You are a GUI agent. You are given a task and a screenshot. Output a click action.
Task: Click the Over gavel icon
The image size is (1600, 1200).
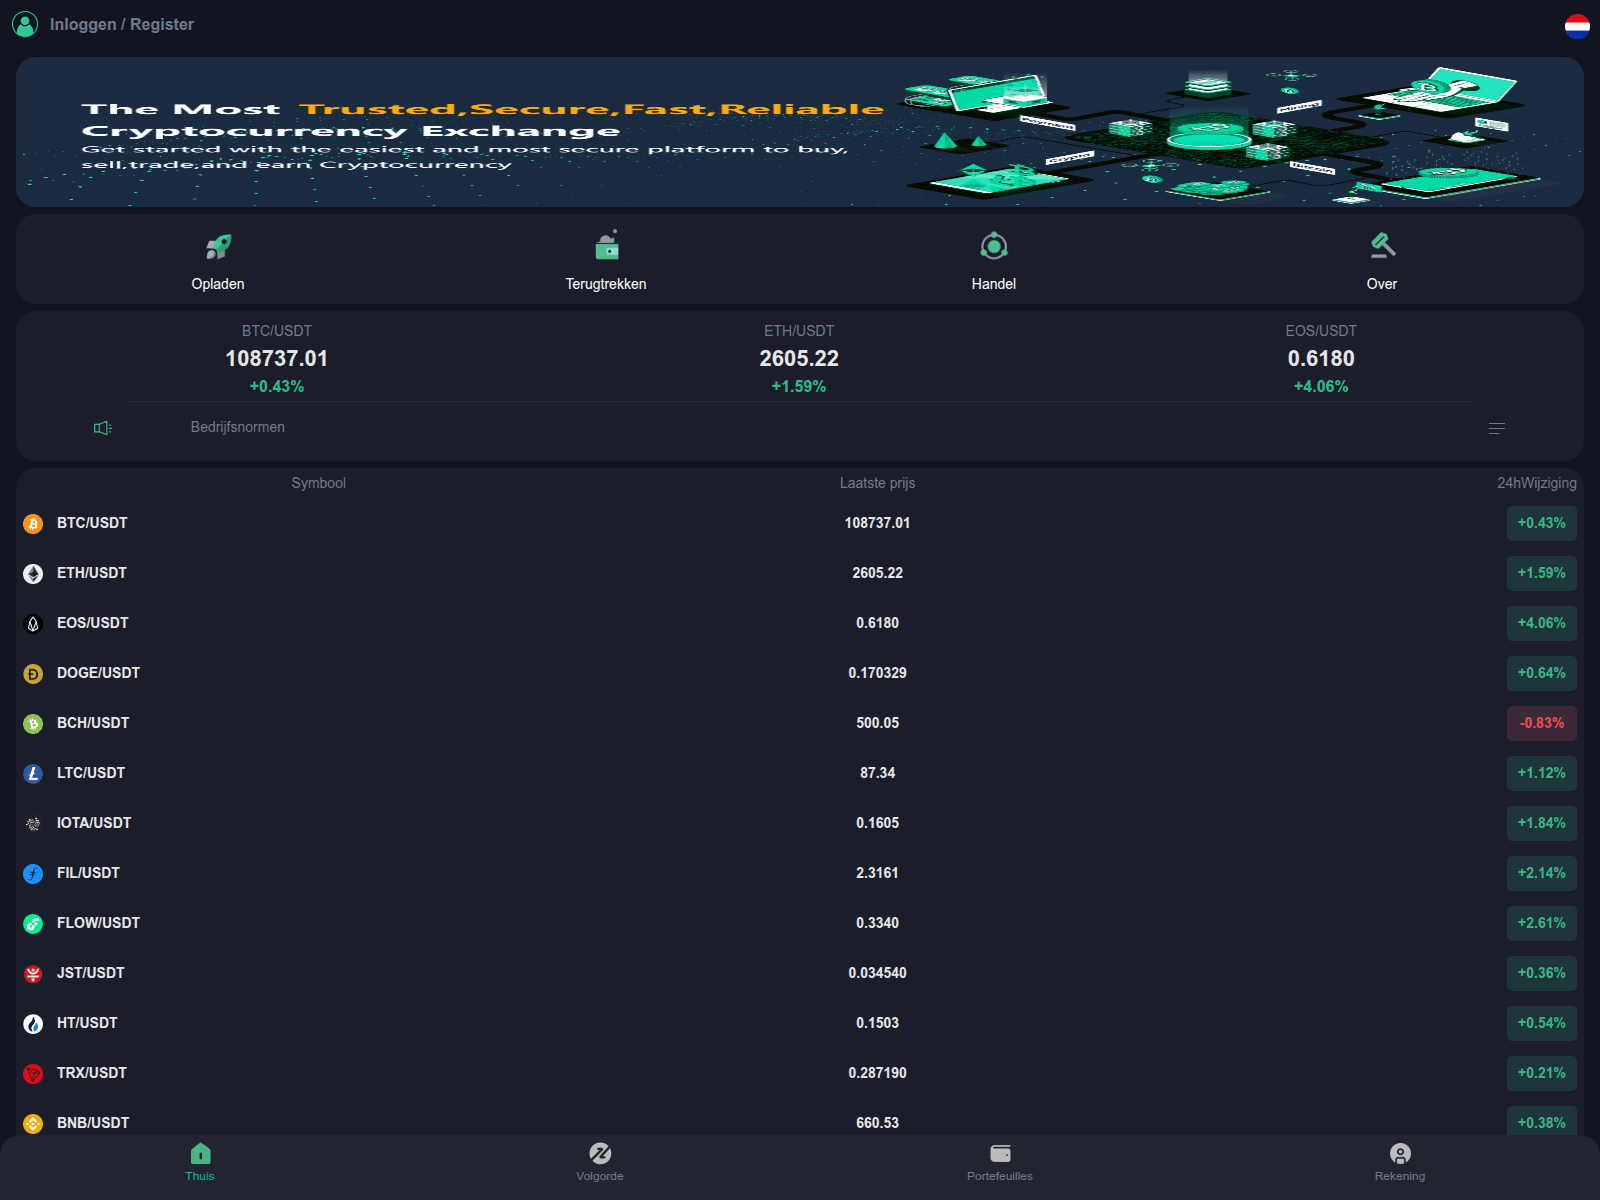pos(1382,246)
